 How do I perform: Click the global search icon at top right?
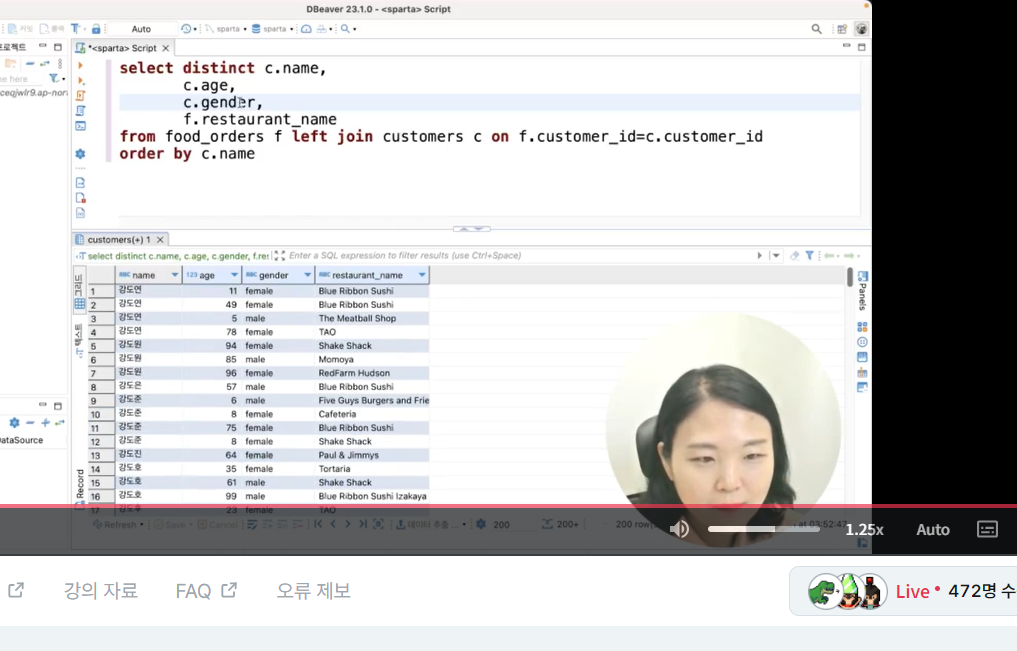pos(817,29)
